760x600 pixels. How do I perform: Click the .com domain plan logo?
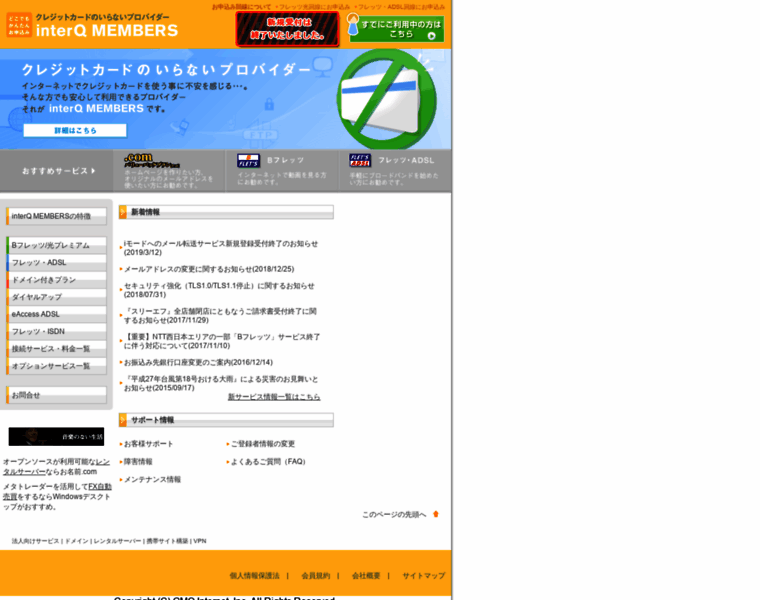point(151,160)
